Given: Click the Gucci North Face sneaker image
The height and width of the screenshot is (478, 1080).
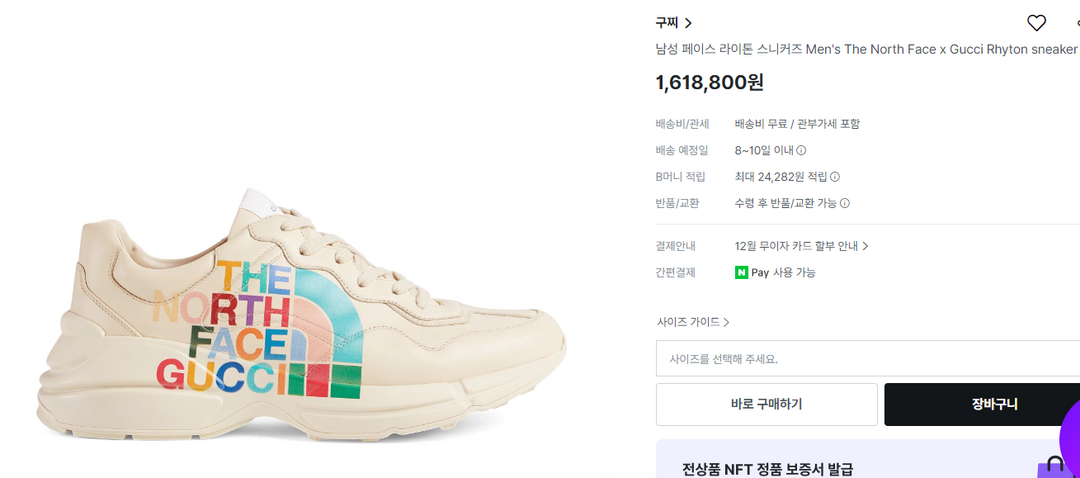Looking at the screenshot, I should point(301,315).
